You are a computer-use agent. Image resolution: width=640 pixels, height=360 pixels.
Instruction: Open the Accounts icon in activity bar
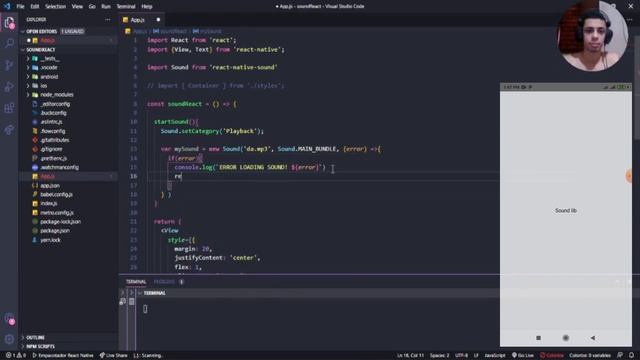tap(9, 319)
